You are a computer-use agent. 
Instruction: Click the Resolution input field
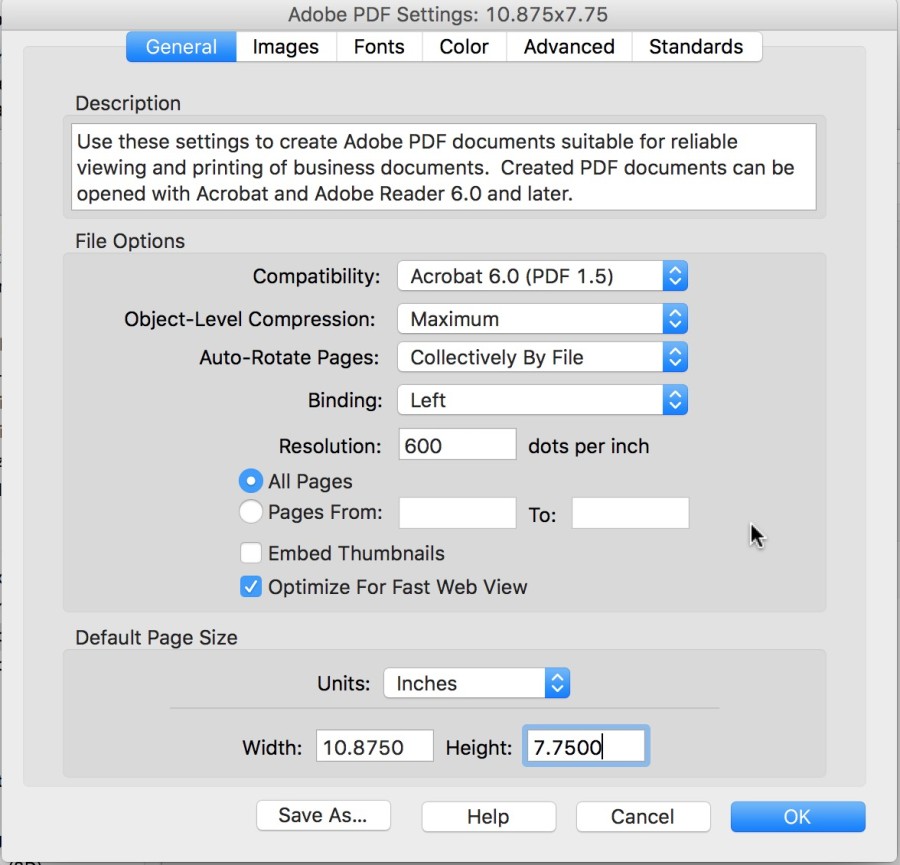(x=457, y=444)
